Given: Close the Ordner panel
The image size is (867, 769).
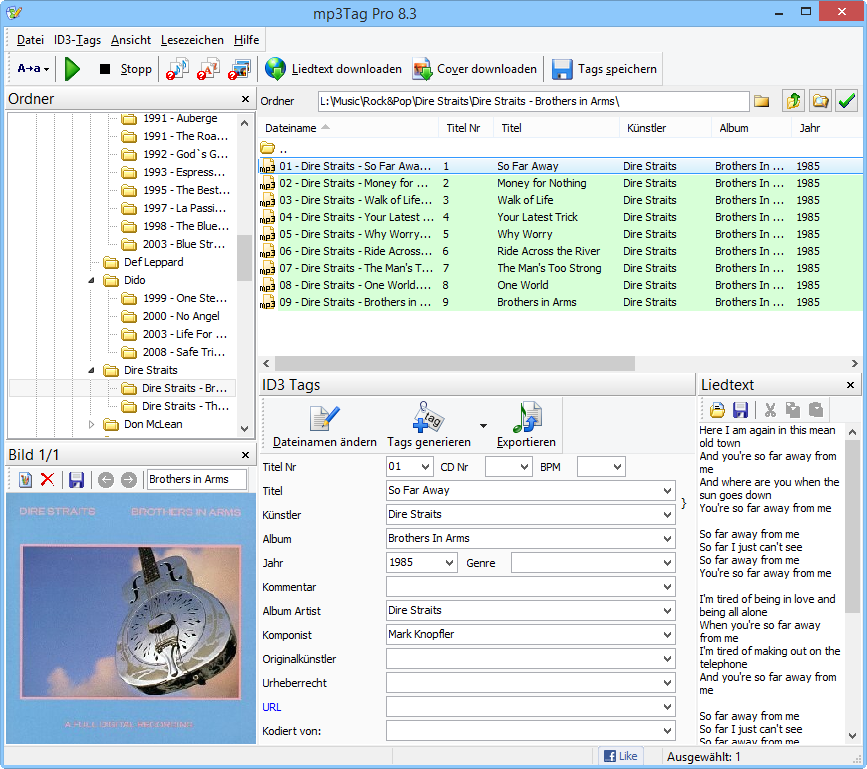Looking at the screenshot, I should click(x=246, y=99).
